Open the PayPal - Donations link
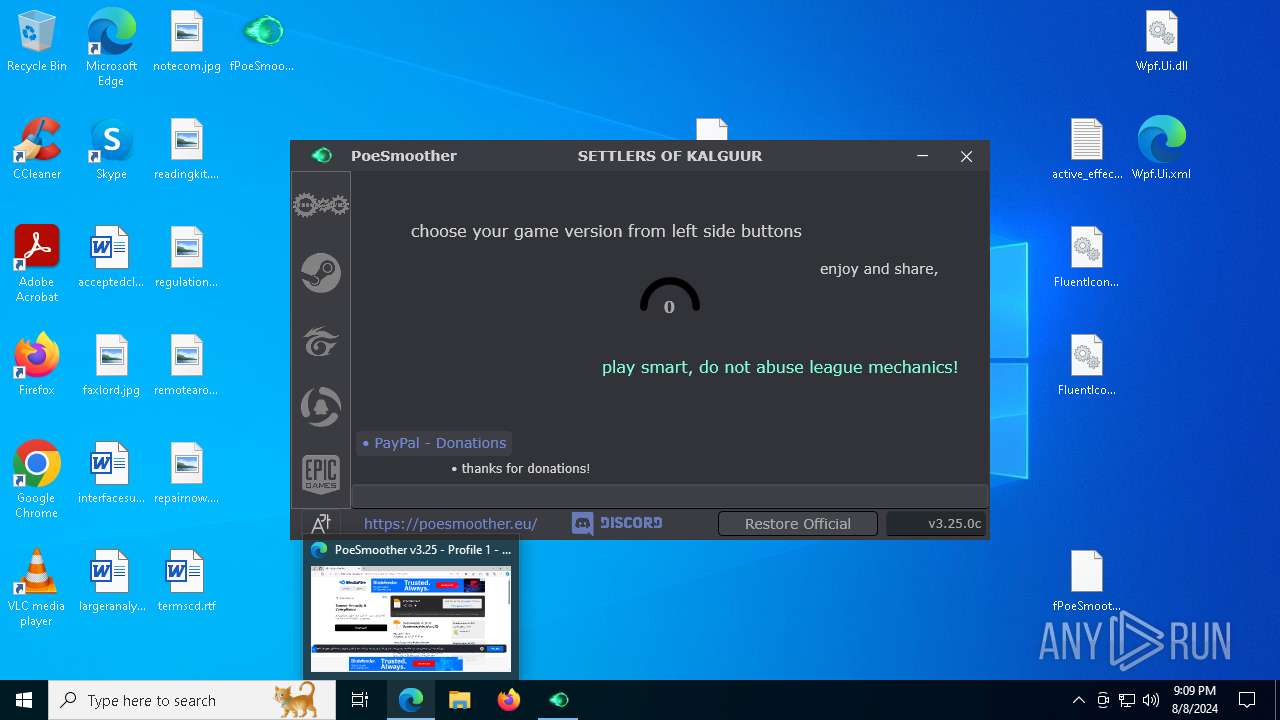1280x720 pixels. (x=434, y=443)
